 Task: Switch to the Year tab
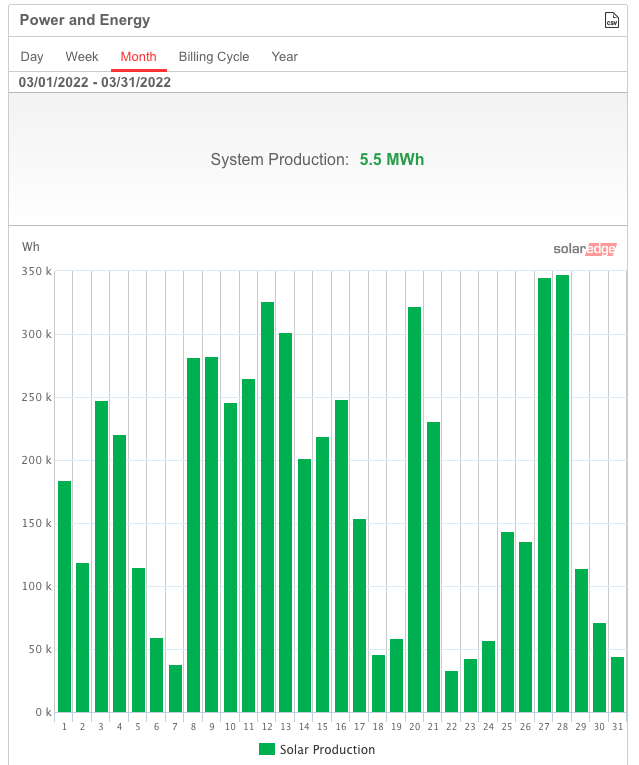click(284, 57)
